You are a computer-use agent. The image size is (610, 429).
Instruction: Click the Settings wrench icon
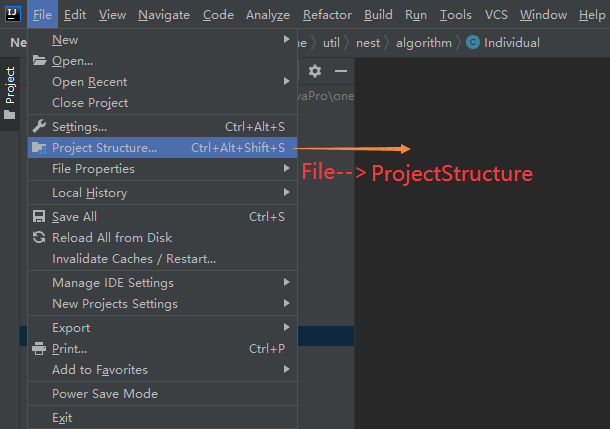pyautogui.click(x=39, y=127)
